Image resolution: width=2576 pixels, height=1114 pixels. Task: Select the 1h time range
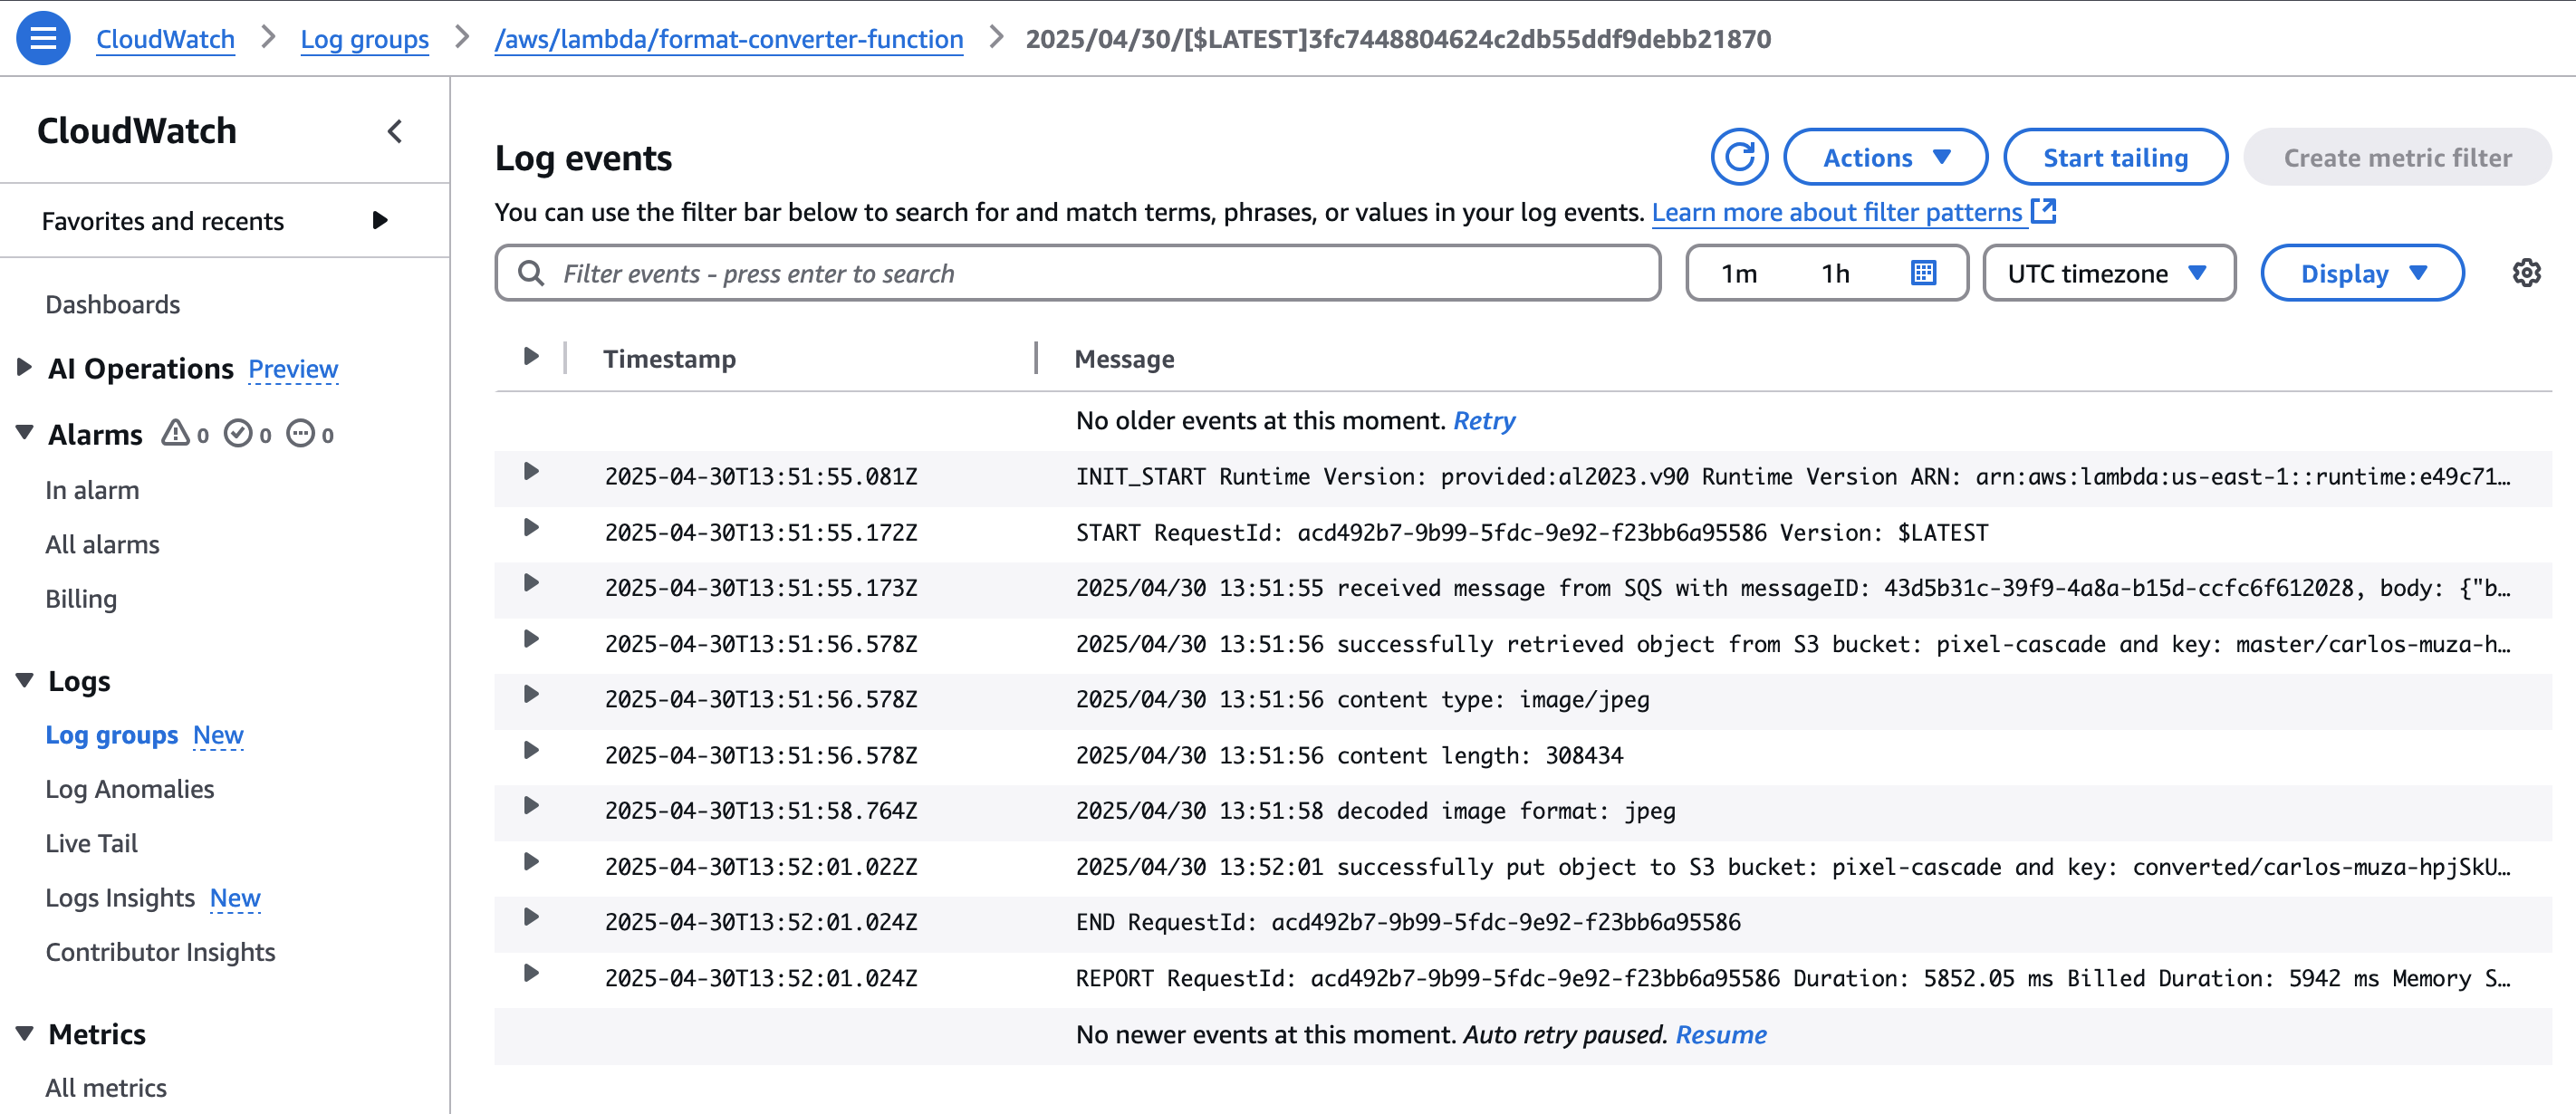1835,273
